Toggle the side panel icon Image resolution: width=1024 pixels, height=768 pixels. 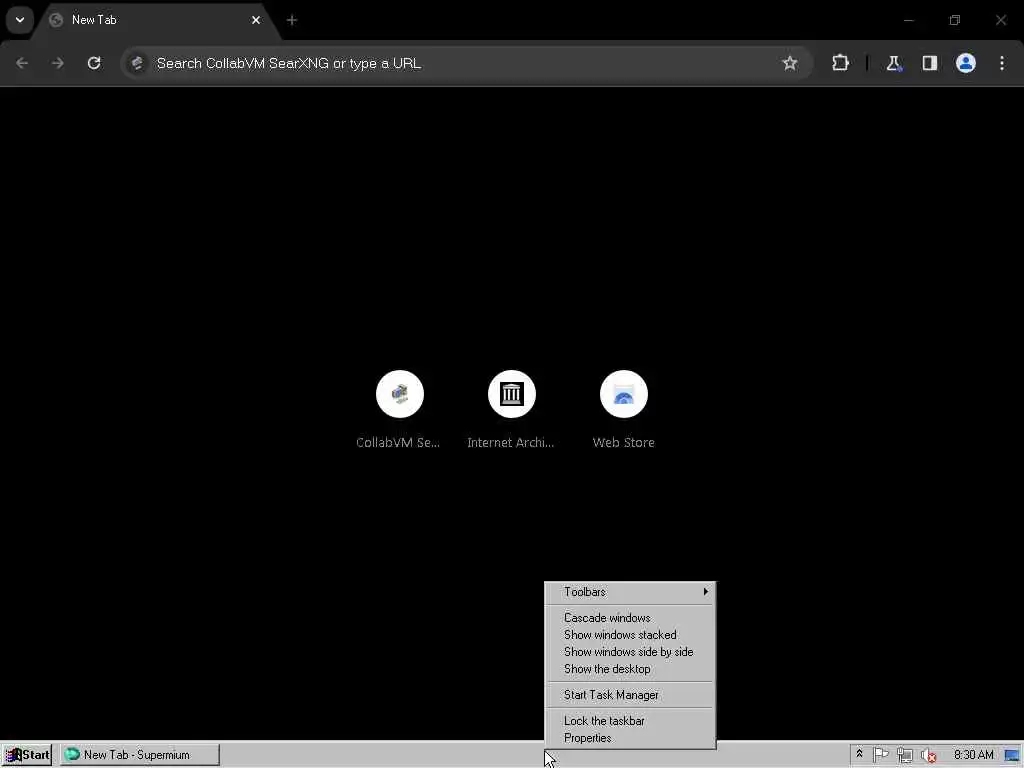pyautogui.click(x=929, y=63)
